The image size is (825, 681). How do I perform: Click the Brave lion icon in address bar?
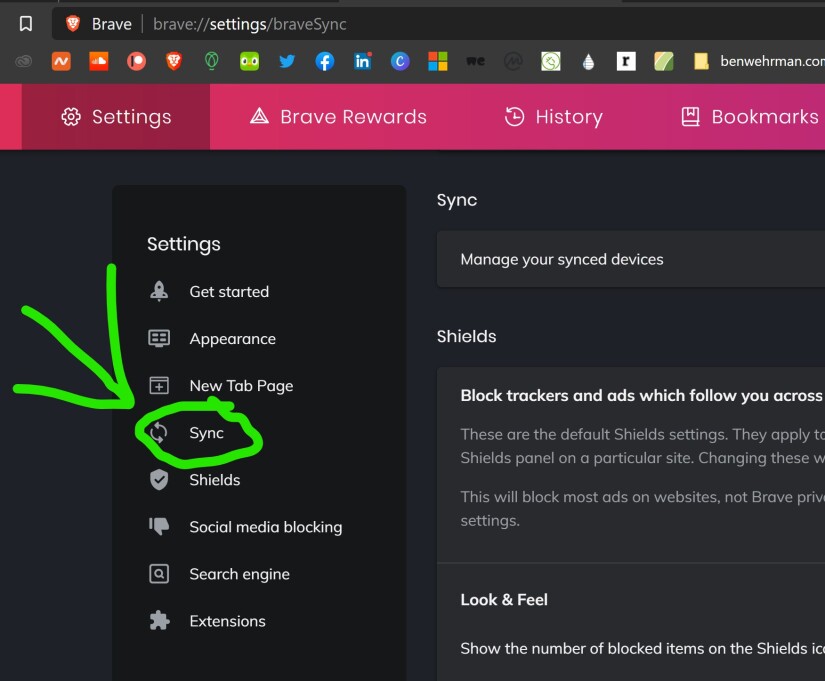click(73, 24)
